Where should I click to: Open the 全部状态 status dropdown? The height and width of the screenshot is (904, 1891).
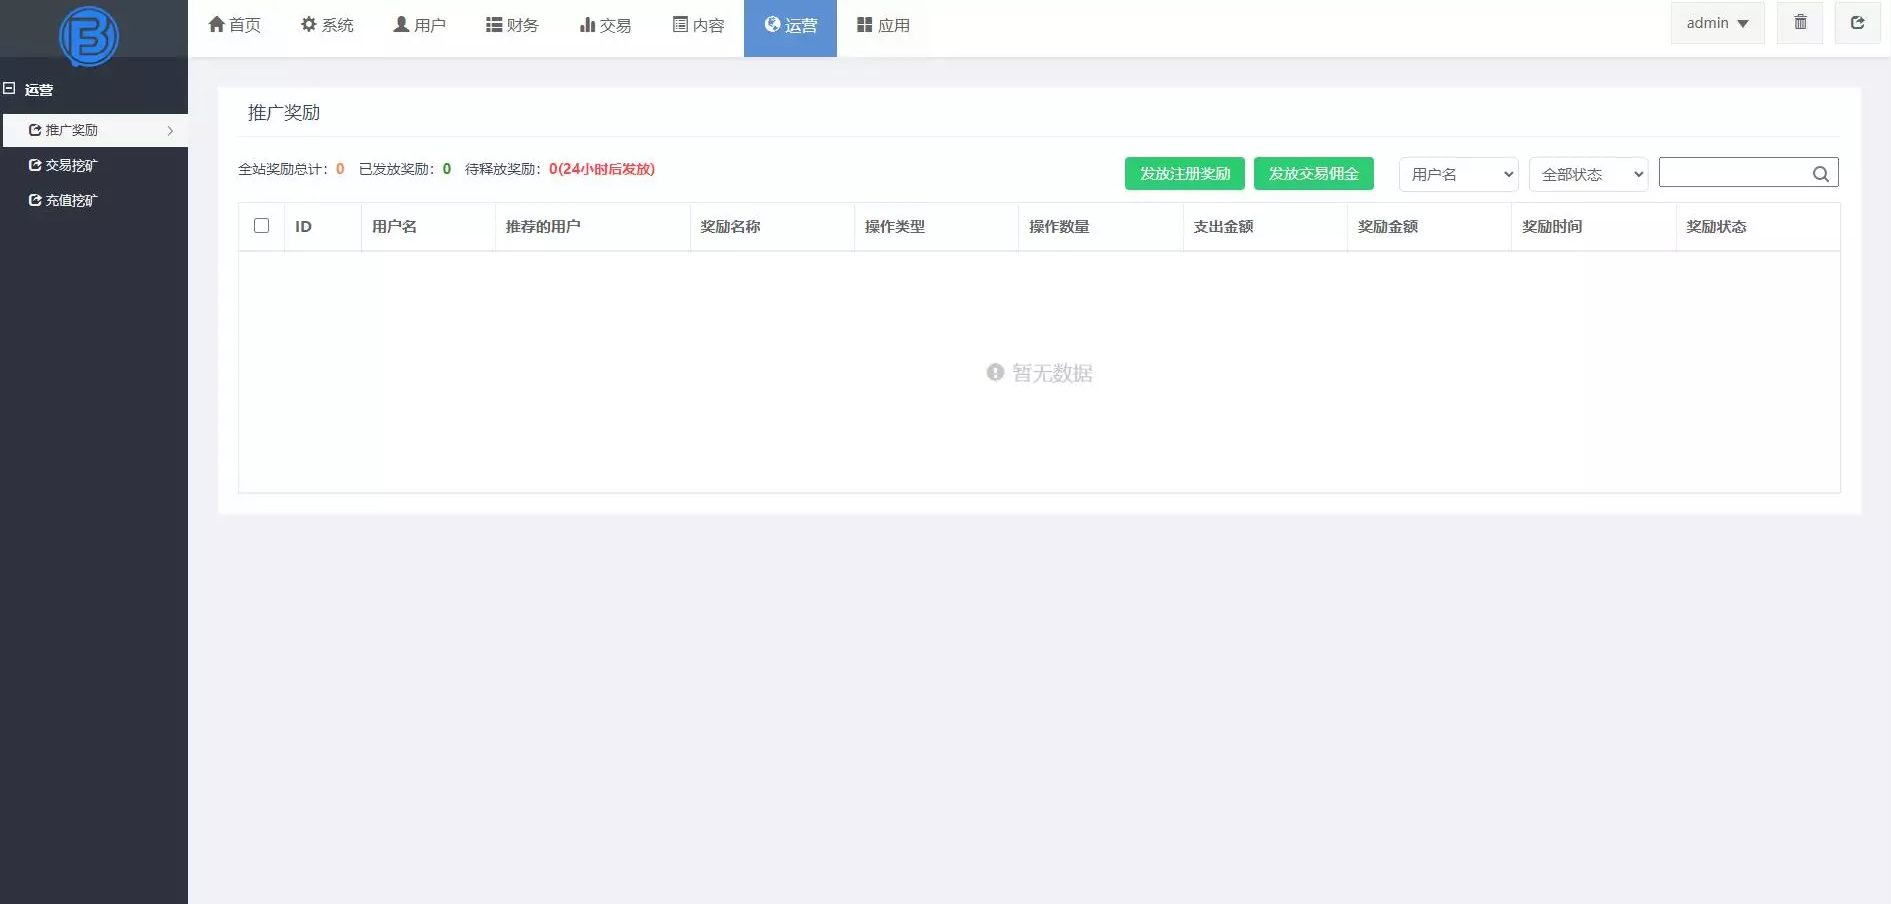(x=1587, y=174)
